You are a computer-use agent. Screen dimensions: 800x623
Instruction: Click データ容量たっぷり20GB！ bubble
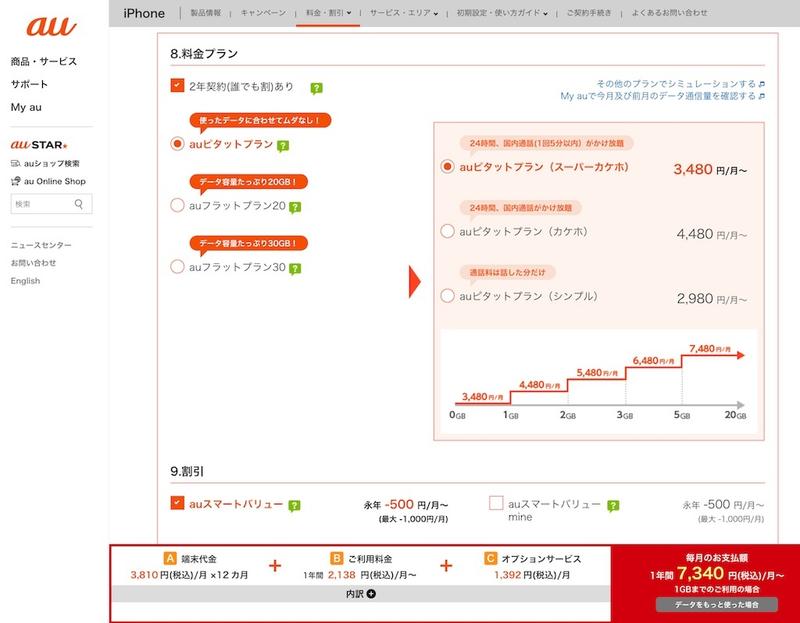tap(248, 182)
